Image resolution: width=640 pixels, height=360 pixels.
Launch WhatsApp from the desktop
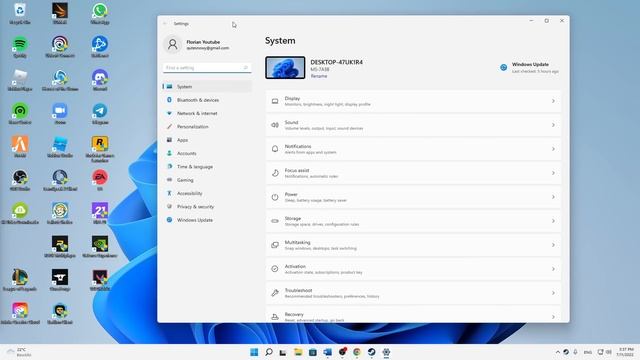click(x=100, y=13)
